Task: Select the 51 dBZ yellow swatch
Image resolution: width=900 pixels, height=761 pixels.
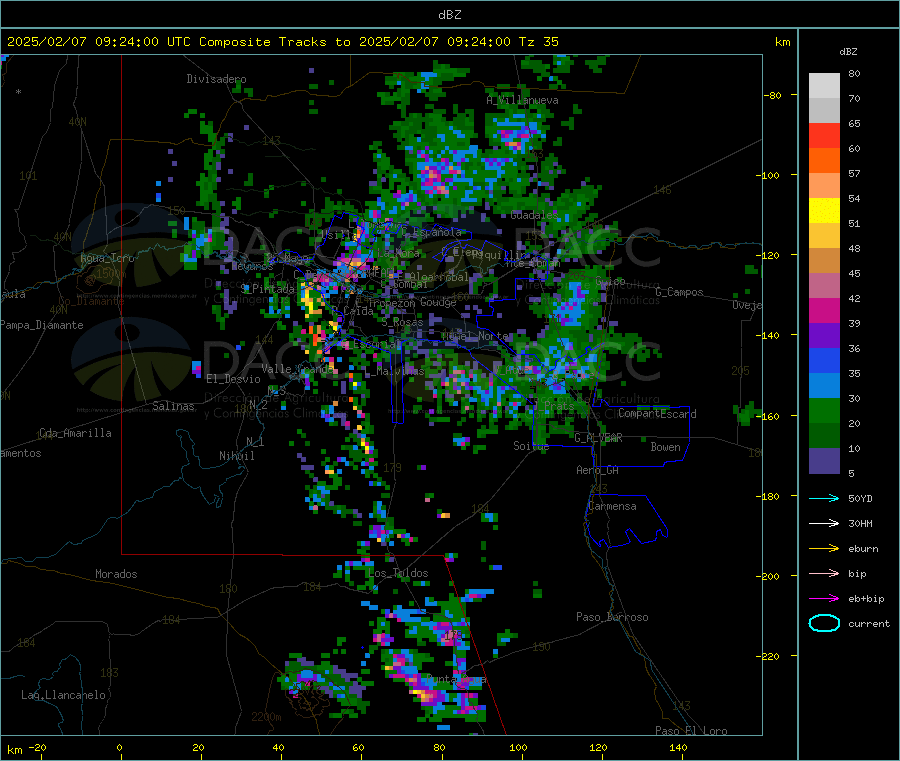Action: point(824,211)
